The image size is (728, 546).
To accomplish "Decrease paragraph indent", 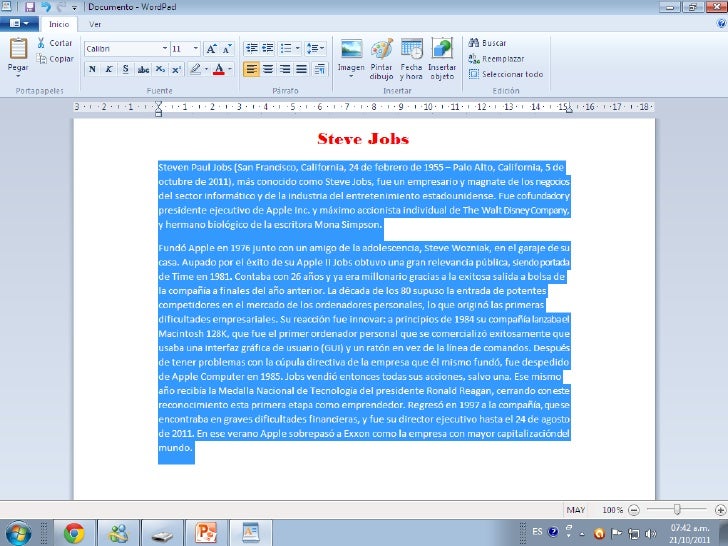I will point(252,48).
